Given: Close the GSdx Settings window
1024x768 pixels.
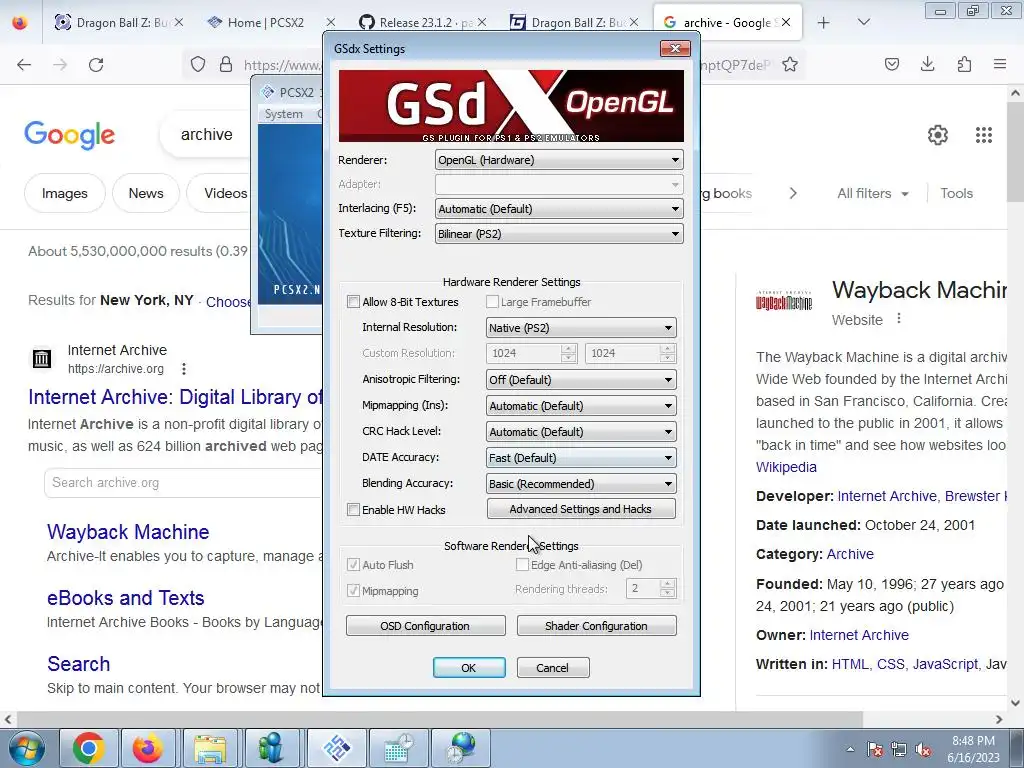Looking at the screenshot, I should pyautogui.click(x=675, y=48).
